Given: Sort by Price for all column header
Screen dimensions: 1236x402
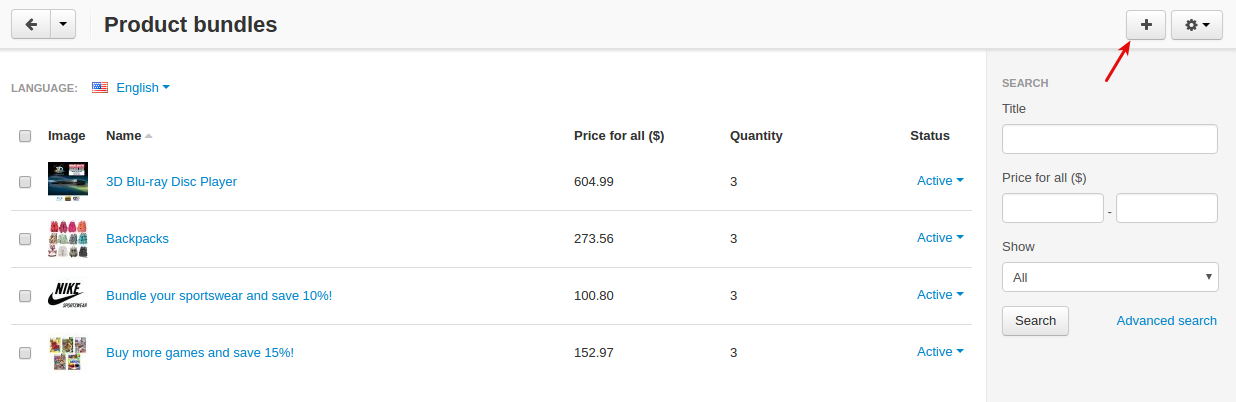Looking at the screenshot, I should [x=619, y=136].
